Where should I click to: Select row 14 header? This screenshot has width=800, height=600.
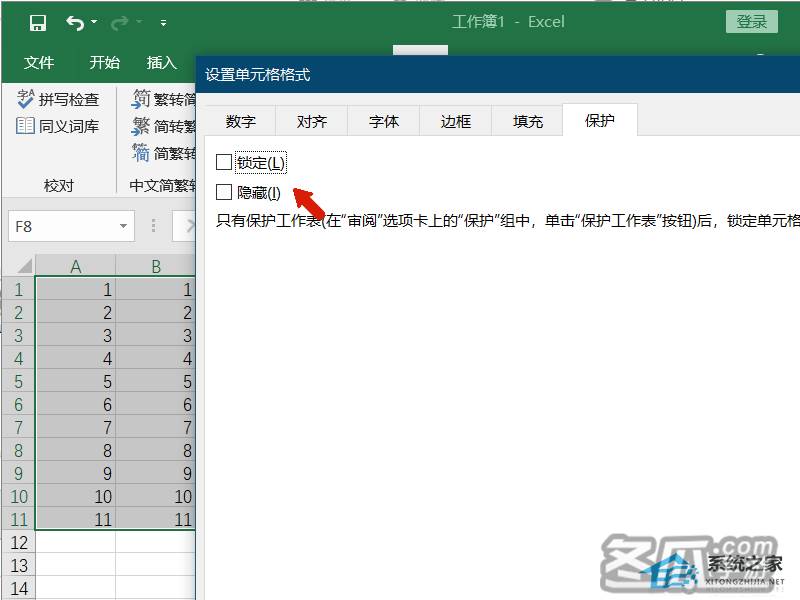[x=18, y=588]
